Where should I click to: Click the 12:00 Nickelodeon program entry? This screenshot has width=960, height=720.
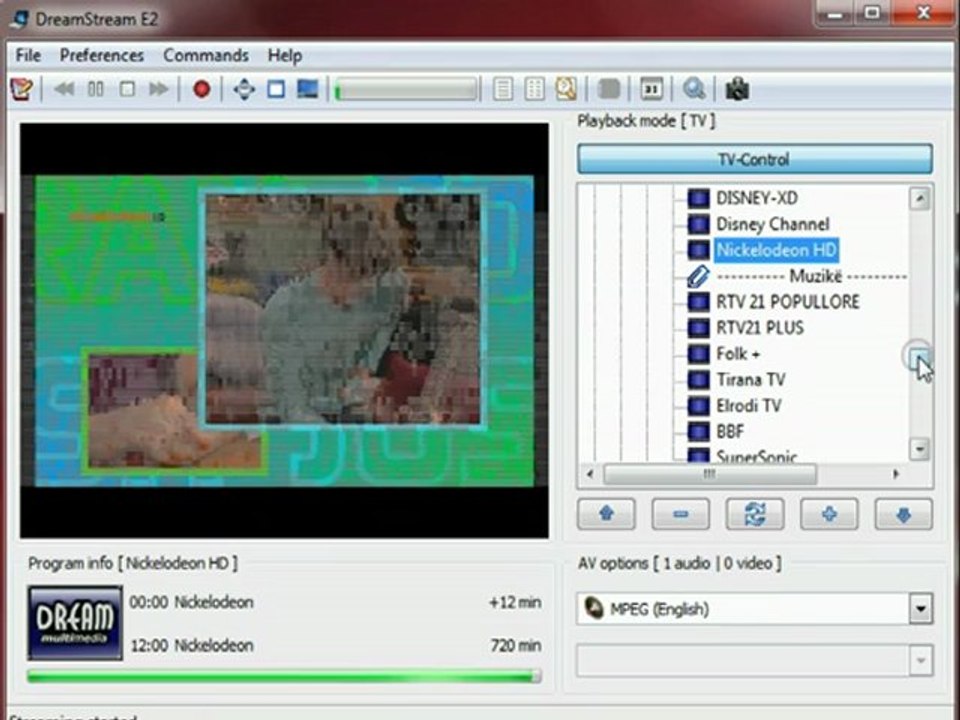pos(192,645)
